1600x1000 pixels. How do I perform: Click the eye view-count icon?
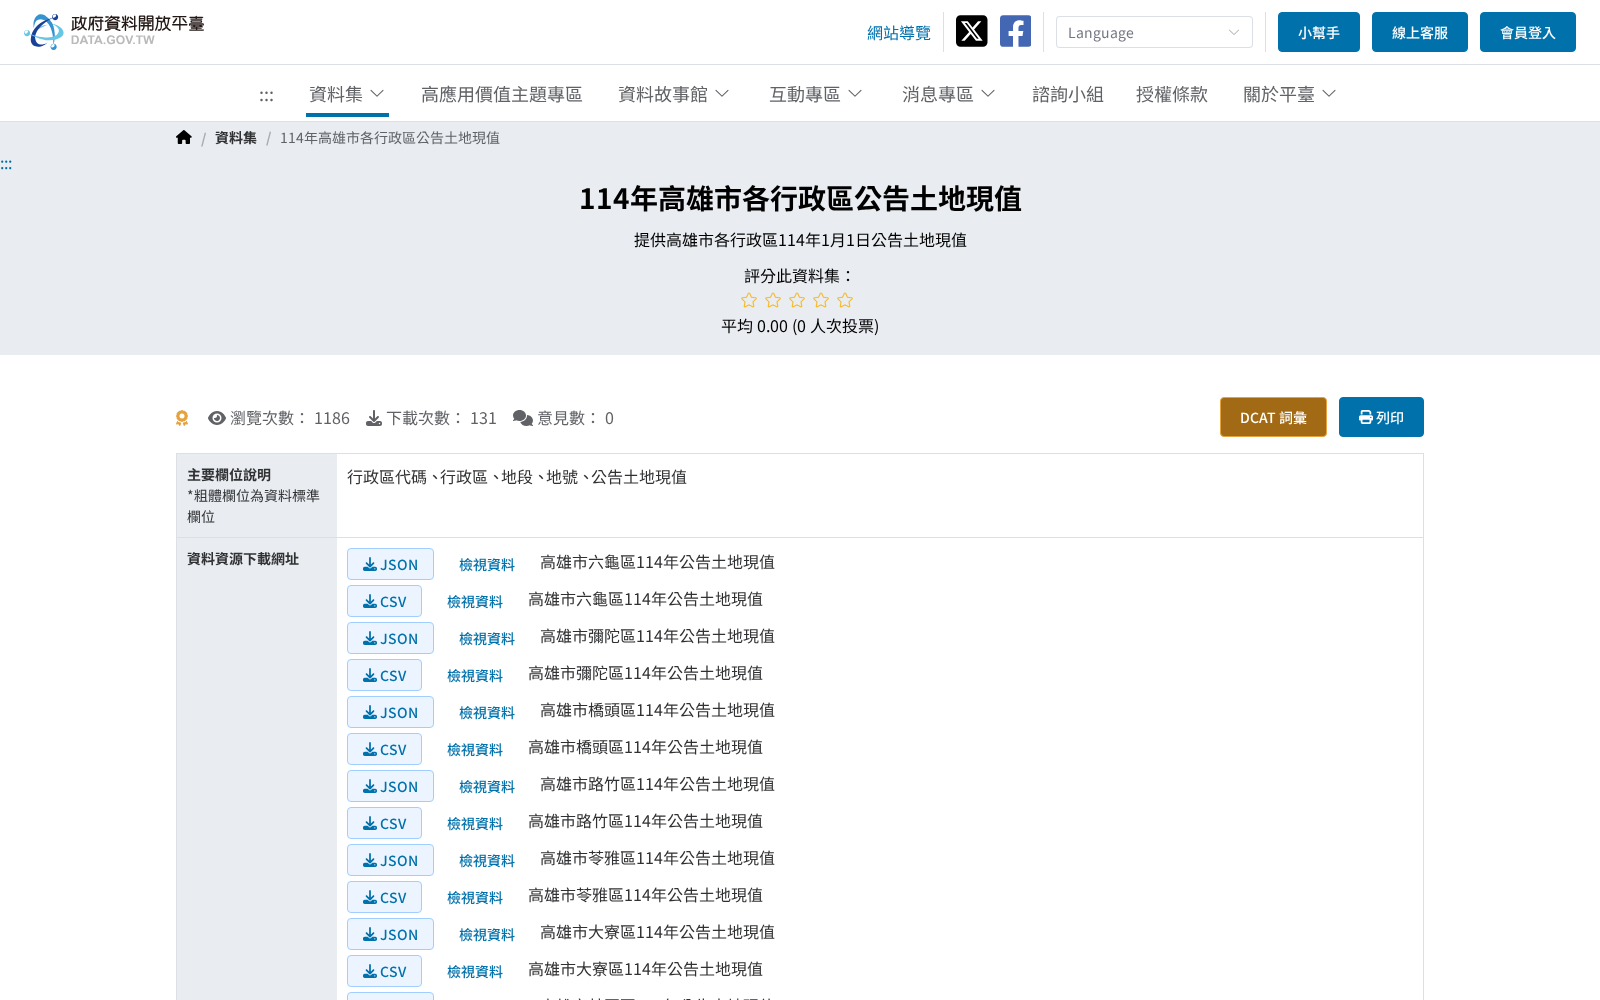217,418
